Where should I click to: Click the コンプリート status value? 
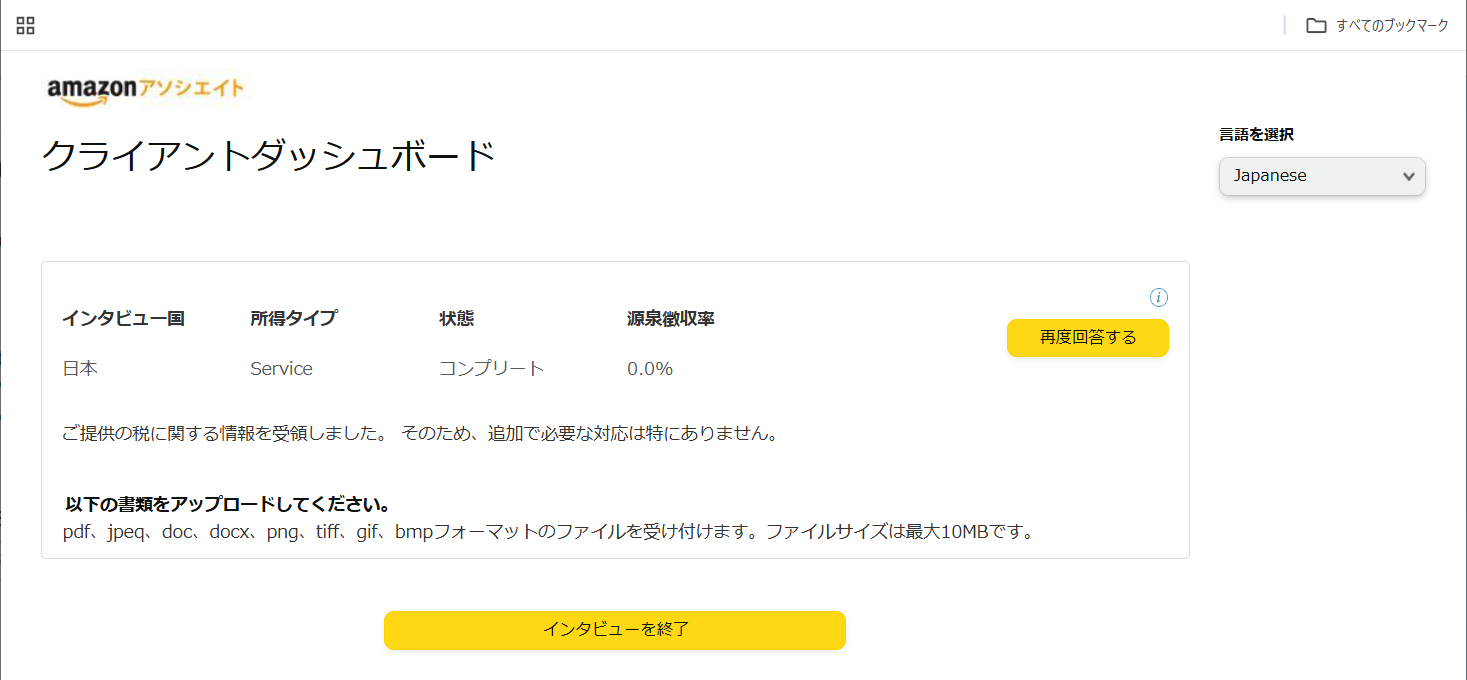tap(492, 369)
